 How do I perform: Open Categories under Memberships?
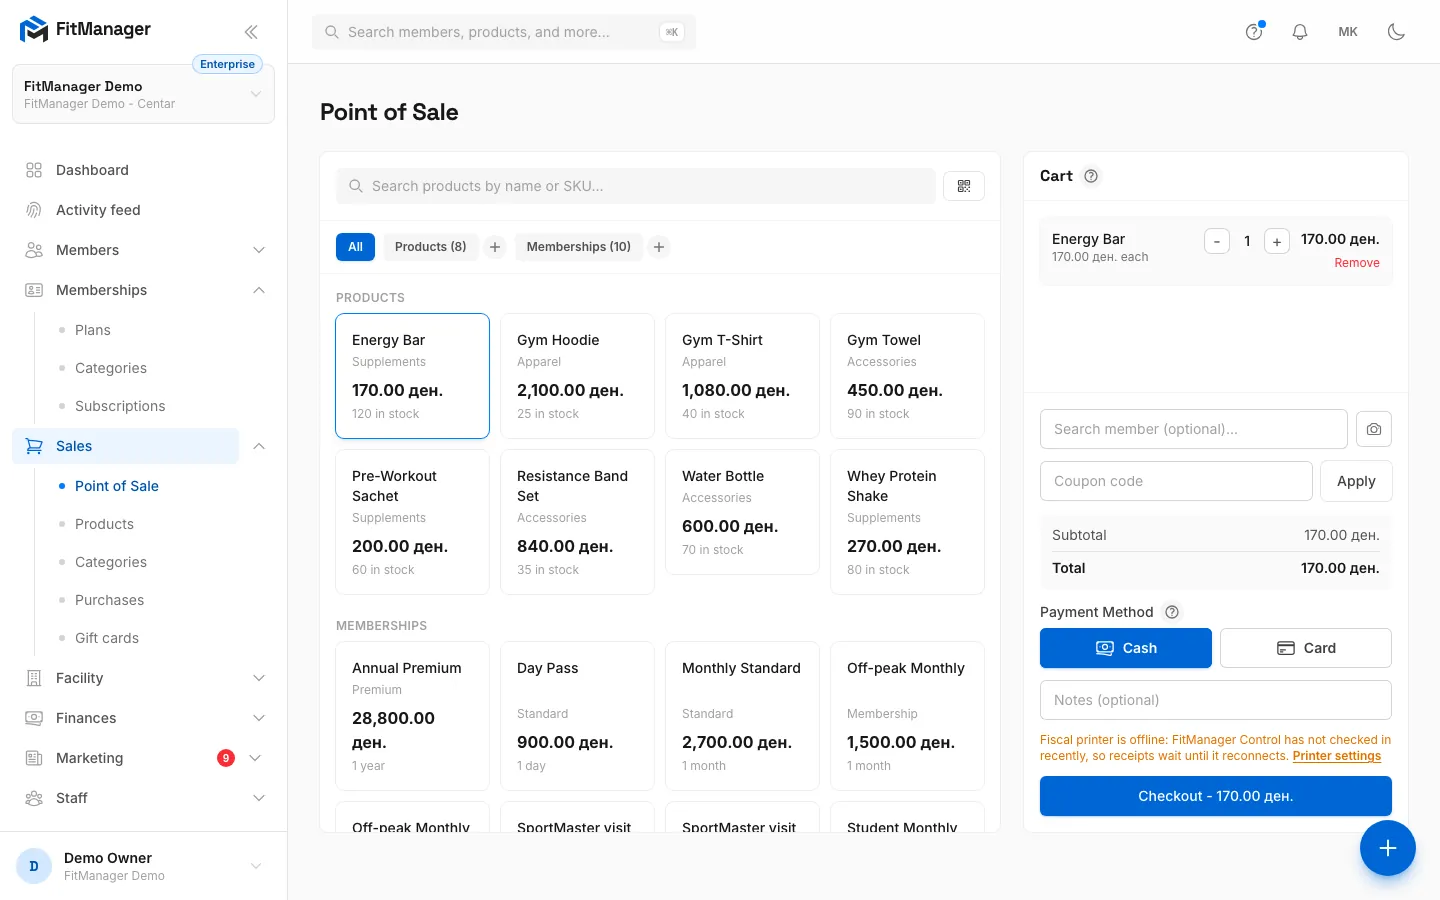[x=111, y=368]
